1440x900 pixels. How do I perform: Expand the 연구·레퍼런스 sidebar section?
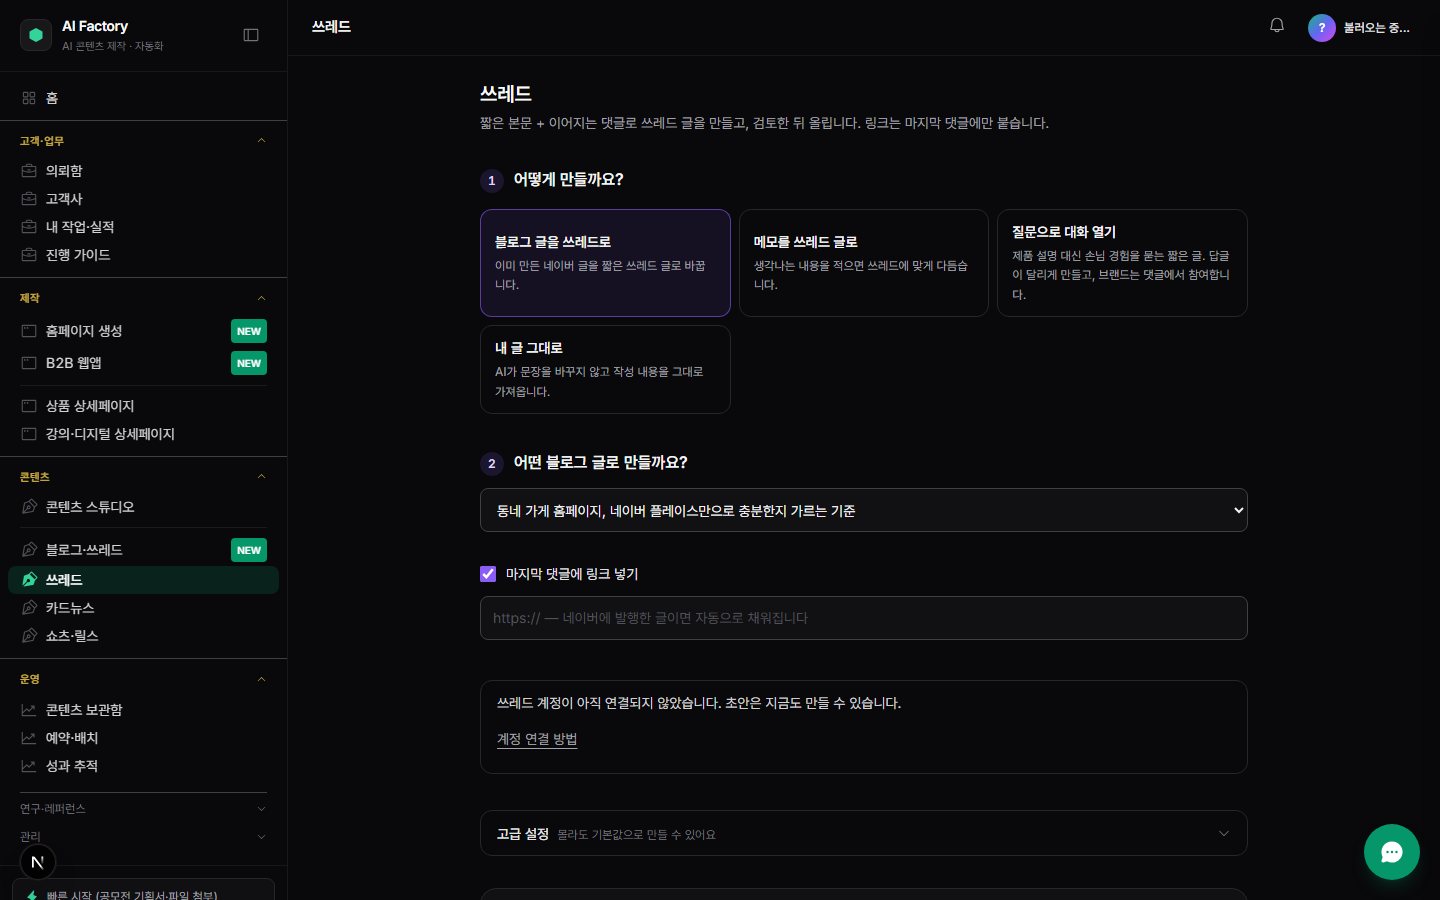point(143,809)
